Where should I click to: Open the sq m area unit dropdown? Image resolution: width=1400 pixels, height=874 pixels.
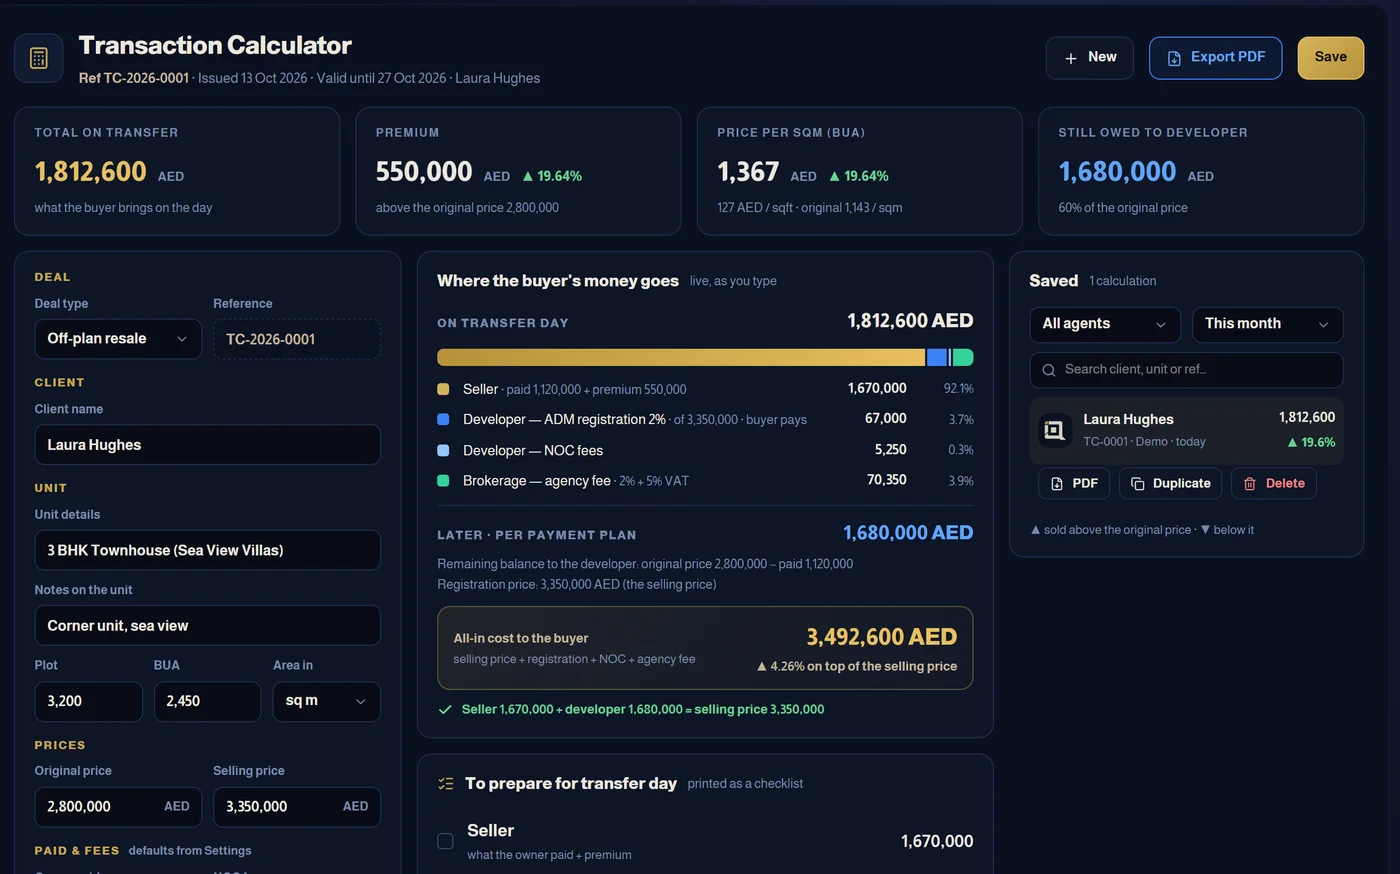click(326, 701)
